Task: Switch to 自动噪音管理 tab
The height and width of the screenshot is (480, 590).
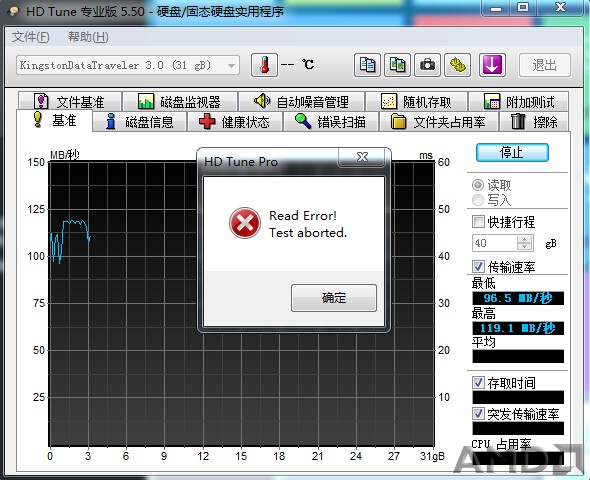Action: click(302, 102)
